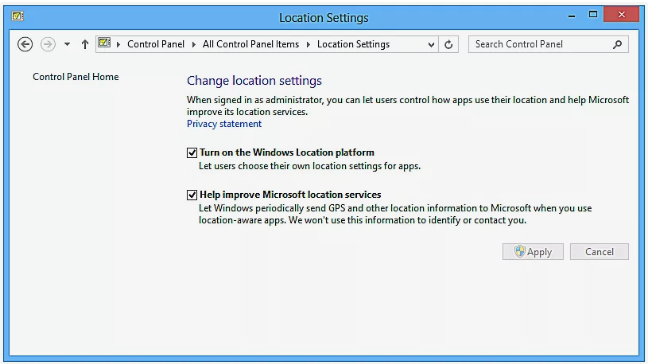Click the Cancel button

[599, 252]
